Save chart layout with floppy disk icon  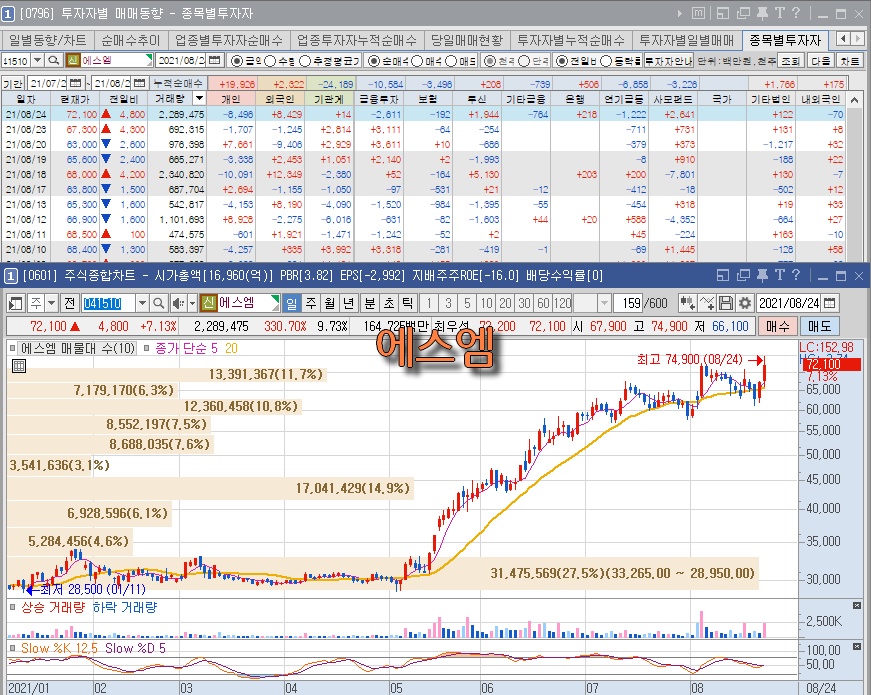725,303
